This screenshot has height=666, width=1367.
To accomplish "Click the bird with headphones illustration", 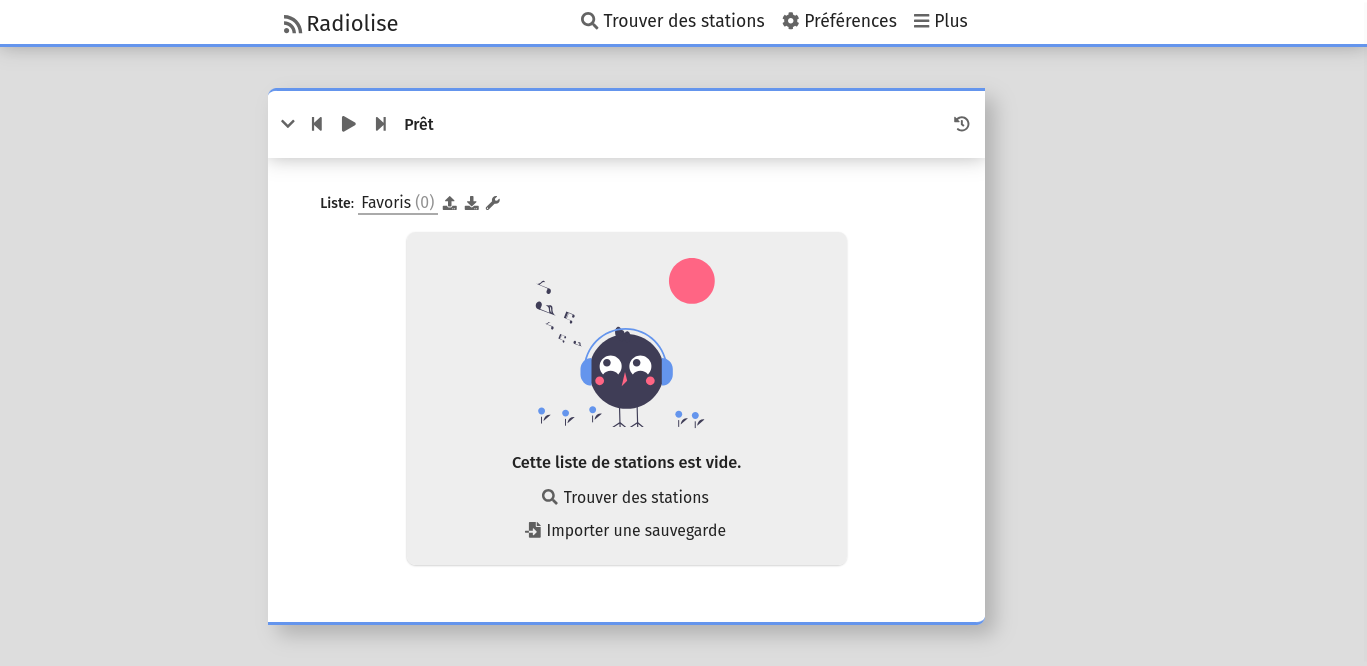I will click(626, 371).
